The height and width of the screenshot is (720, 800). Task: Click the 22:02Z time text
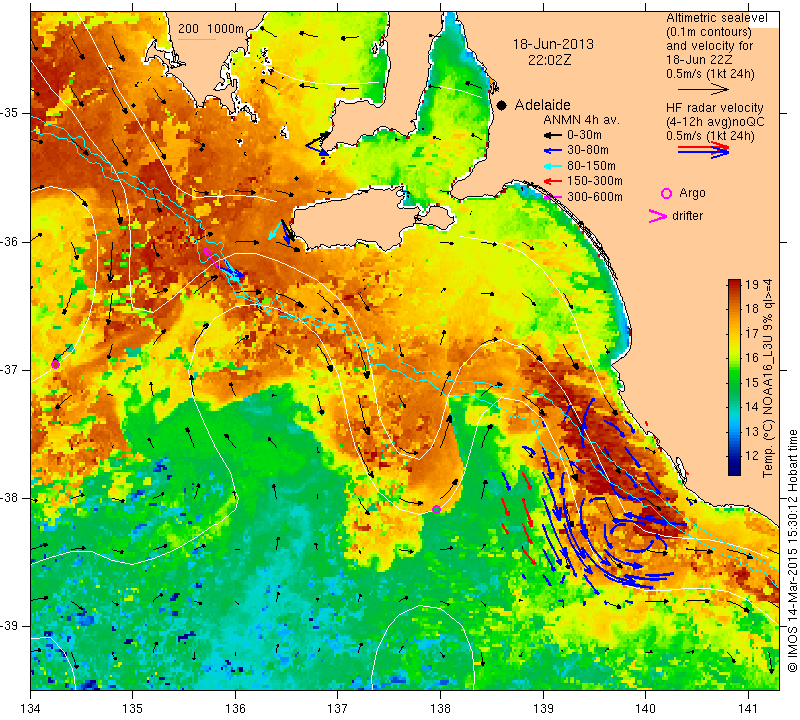pos(549,60)
